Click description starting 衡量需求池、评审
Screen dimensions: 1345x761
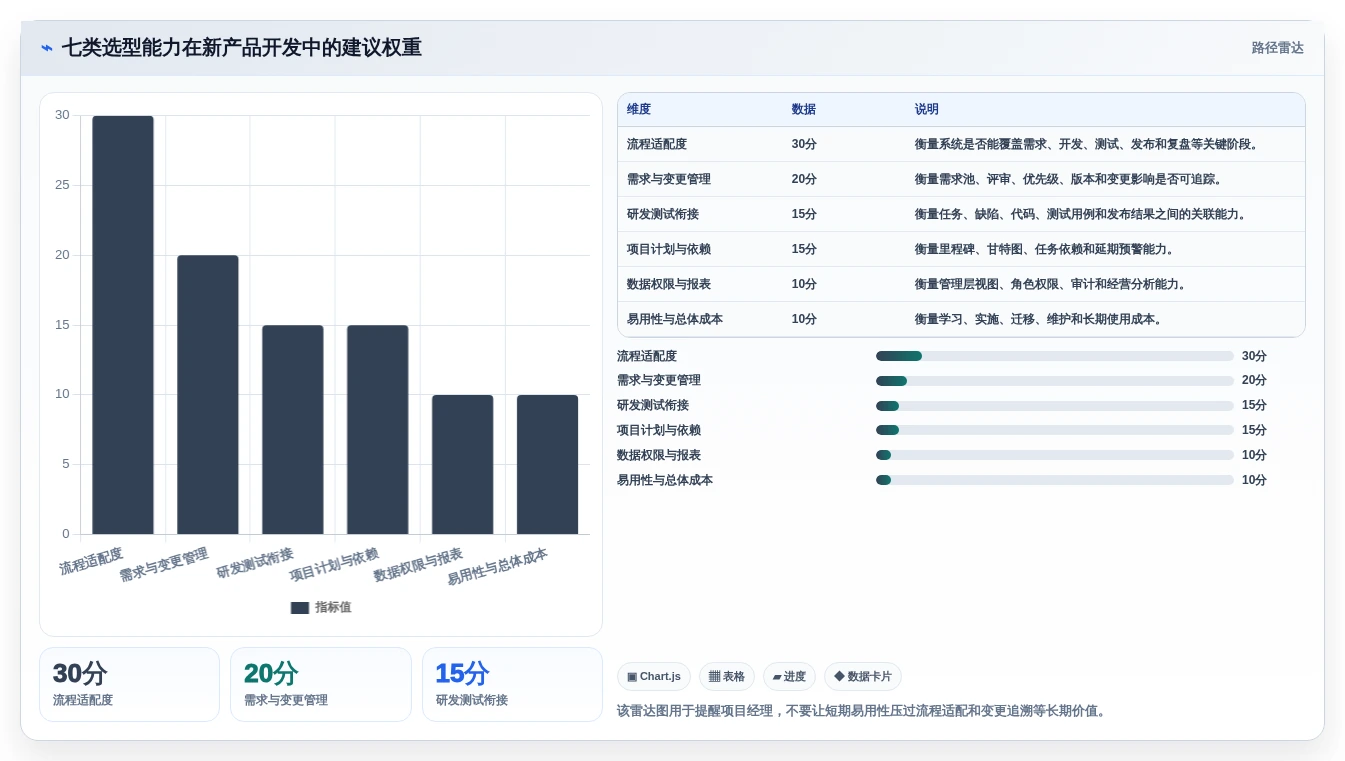tap(1068, 179)
